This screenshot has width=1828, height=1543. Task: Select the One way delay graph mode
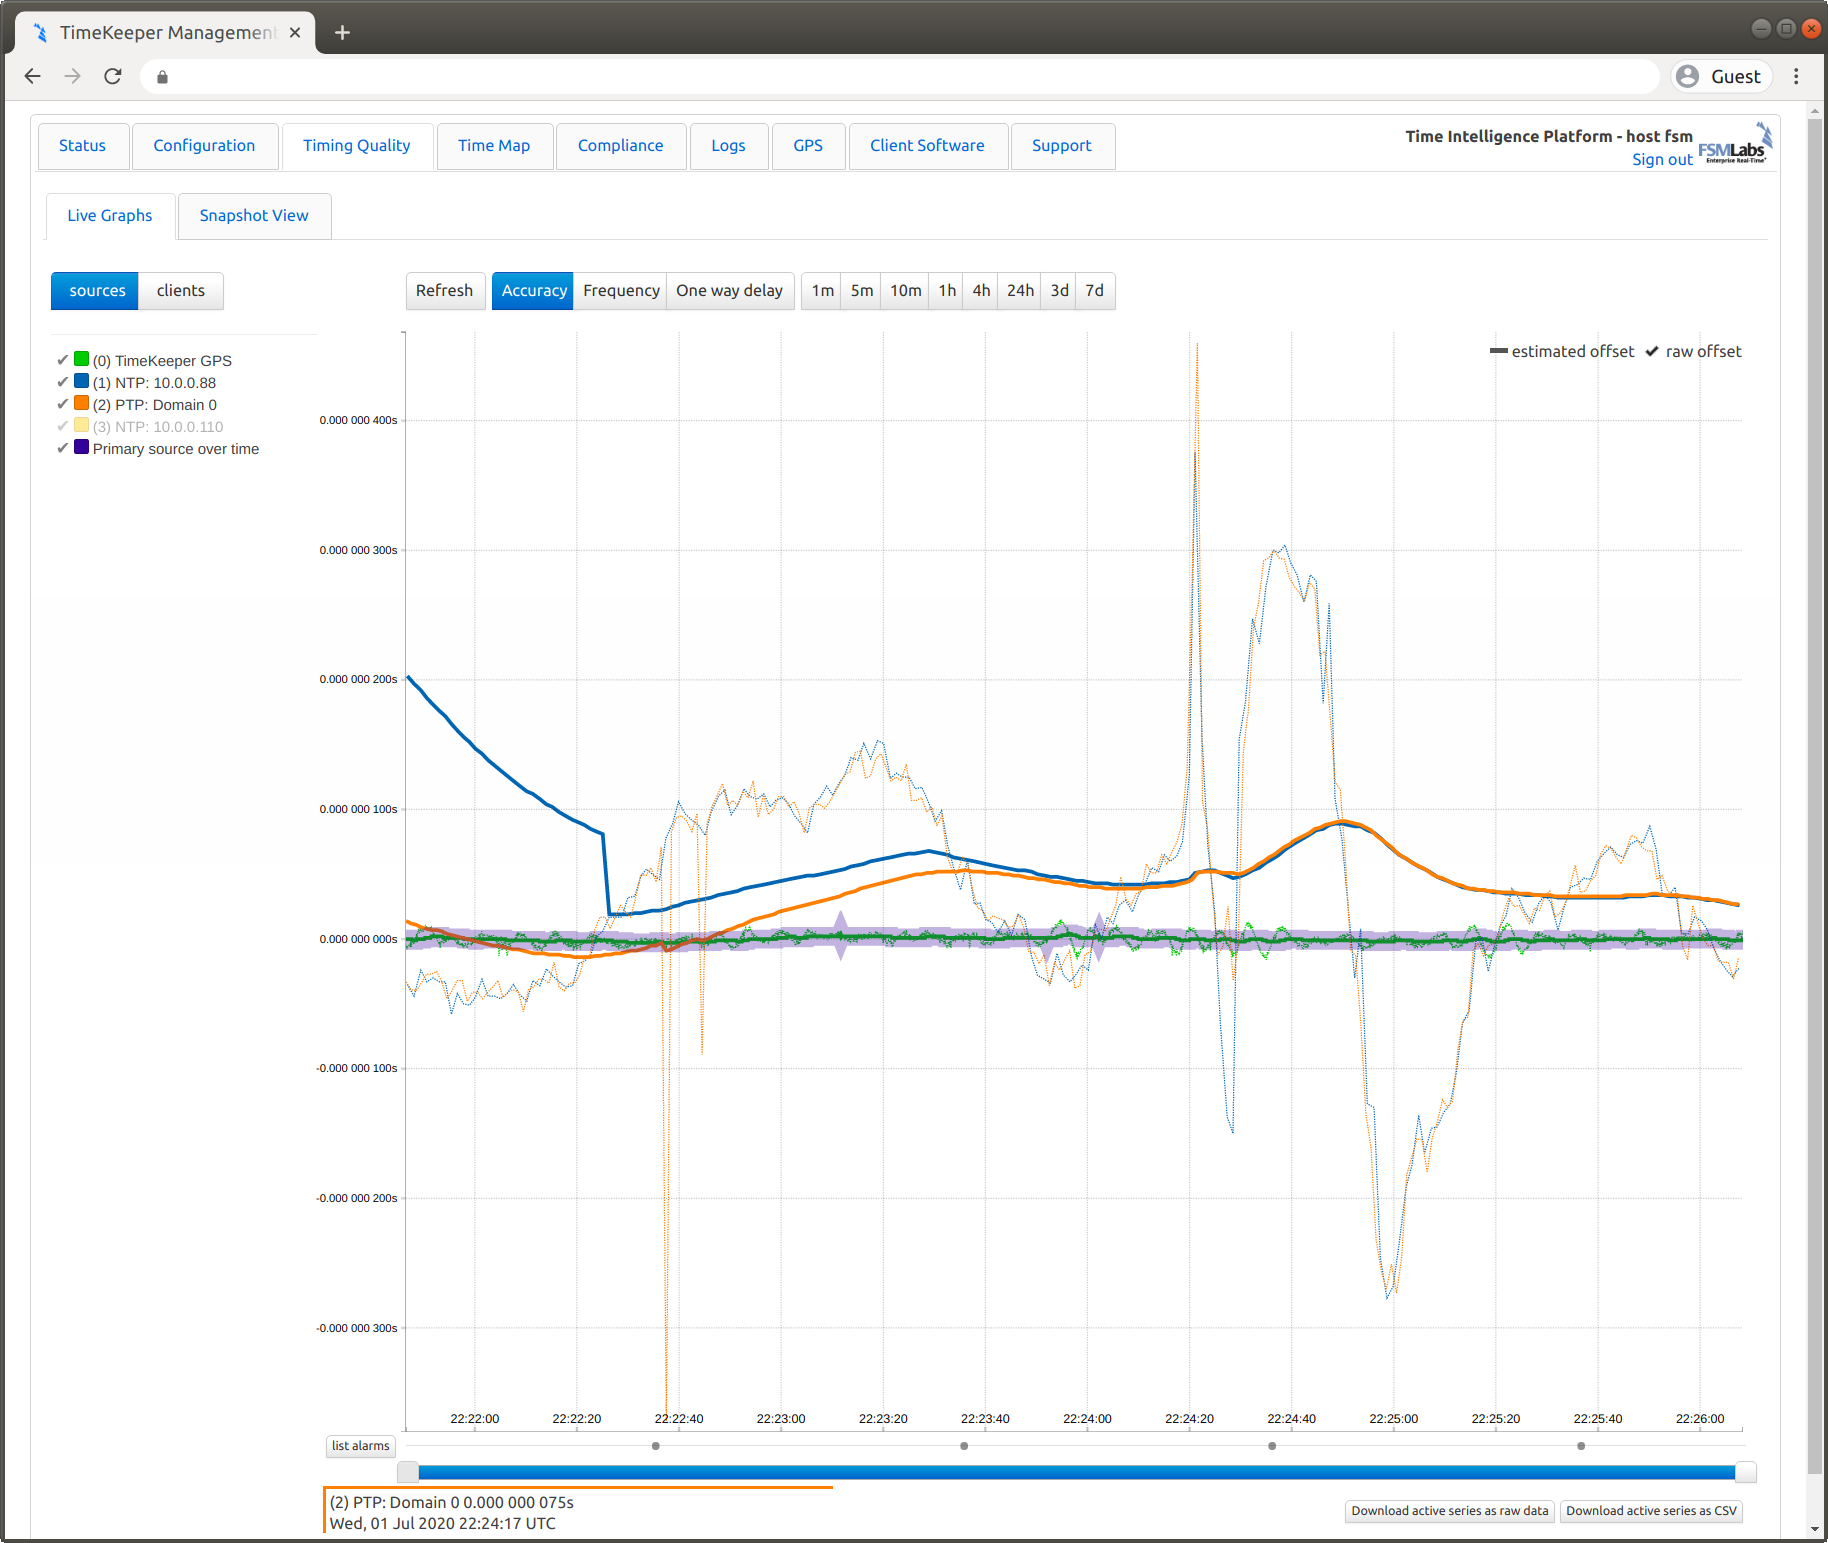(730, 291)
